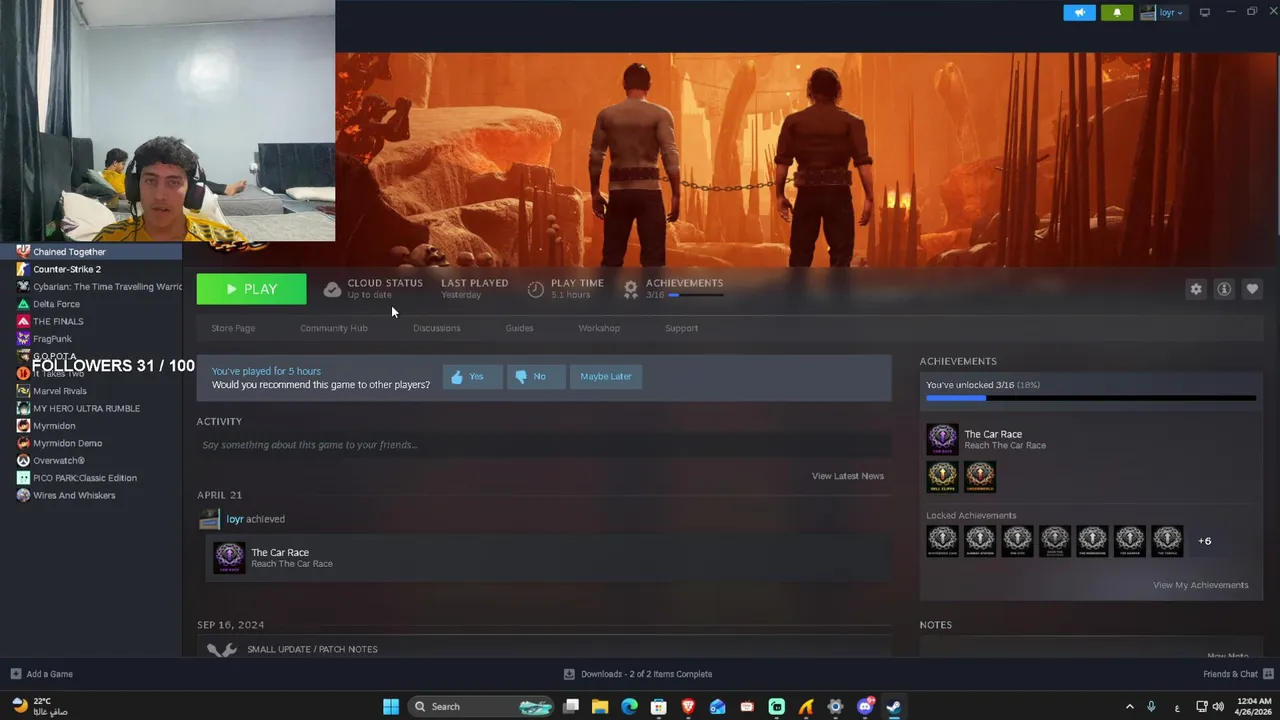Viewport: 1280px width, 720px height.
Task: Open File Explorer from the taskbar
Action: point(600,707)
